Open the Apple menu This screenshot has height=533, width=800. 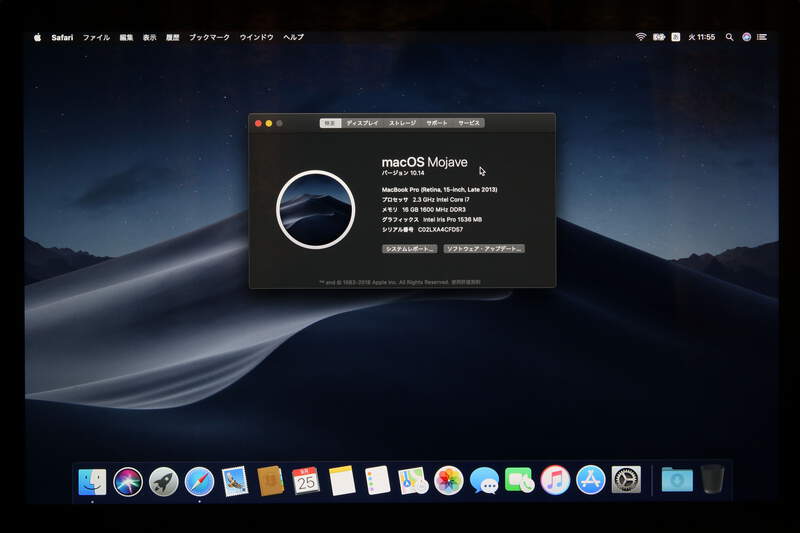point(37,37)
